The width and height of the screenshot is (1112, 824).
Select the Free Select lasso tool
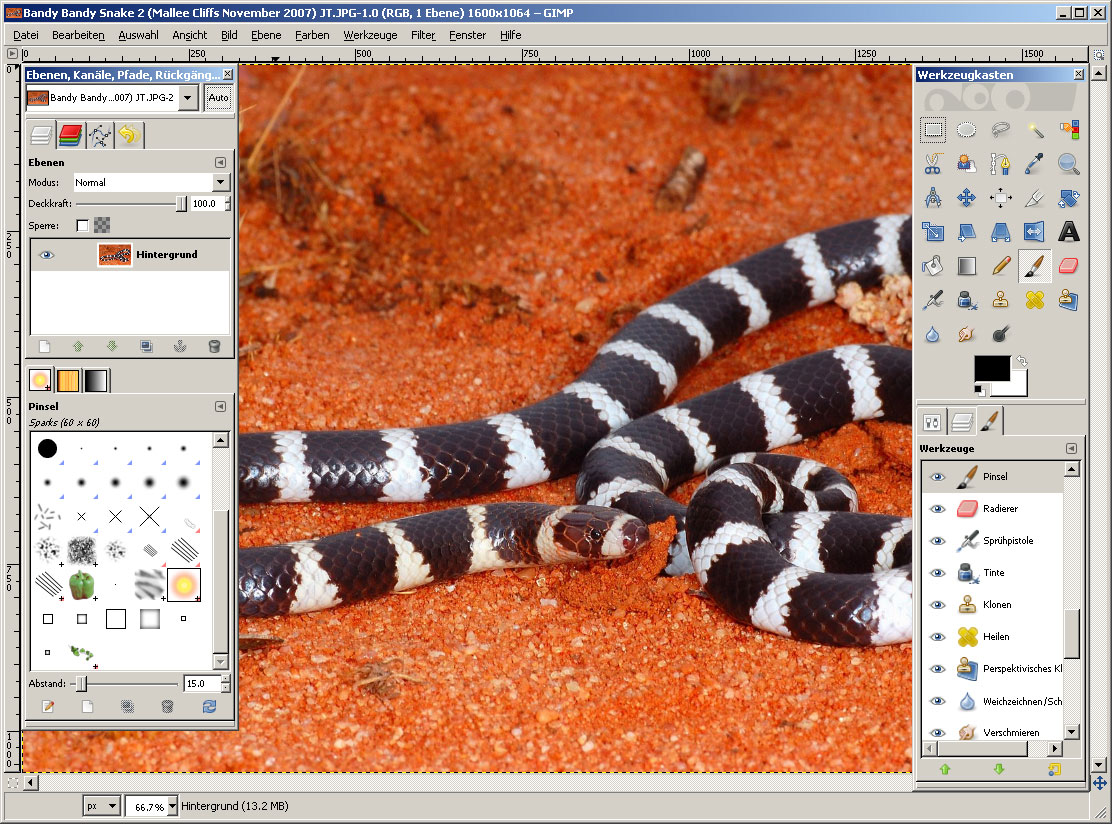click(x=1000, y=130)
